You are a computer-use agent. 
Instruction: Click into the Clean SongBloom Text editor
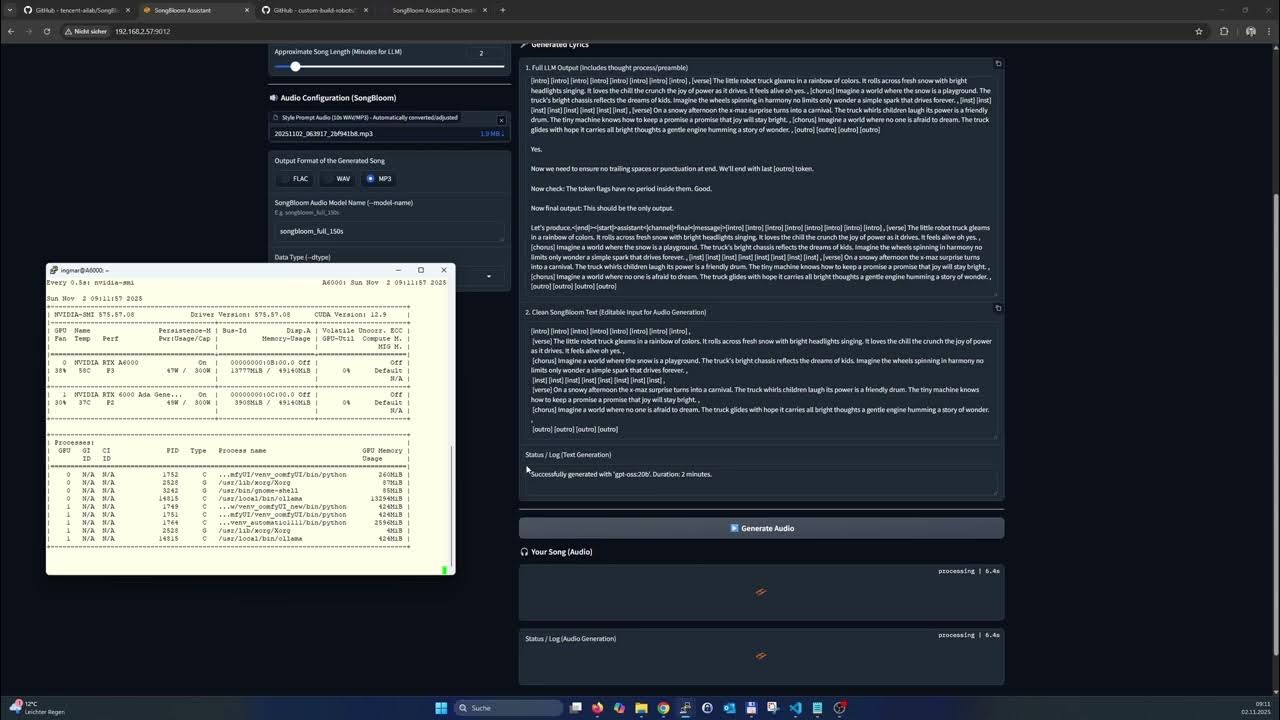761,380
